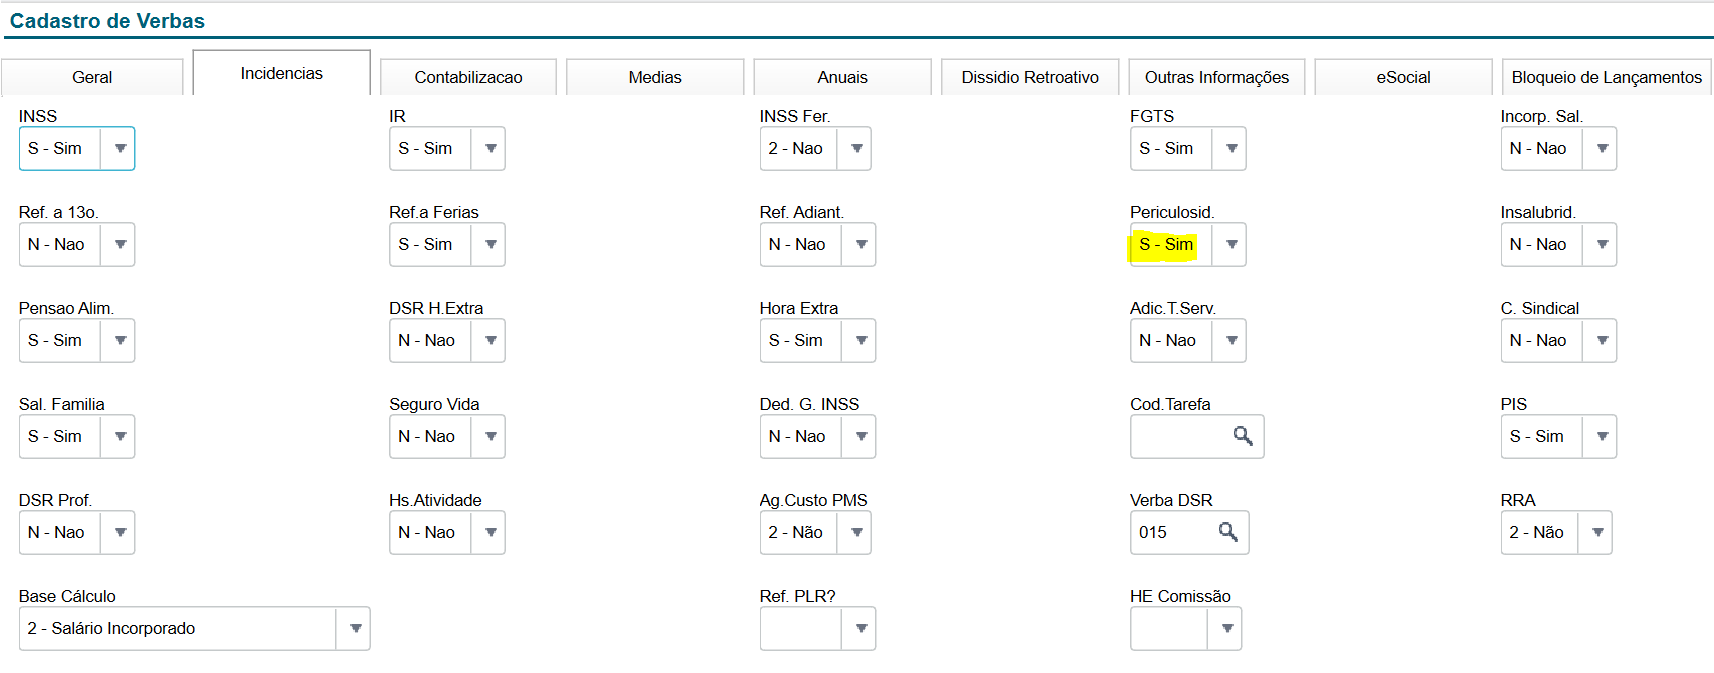
Task: Expand the Periculosid. dropdown
Action: pyautogui.click(x=1231, y=244)
